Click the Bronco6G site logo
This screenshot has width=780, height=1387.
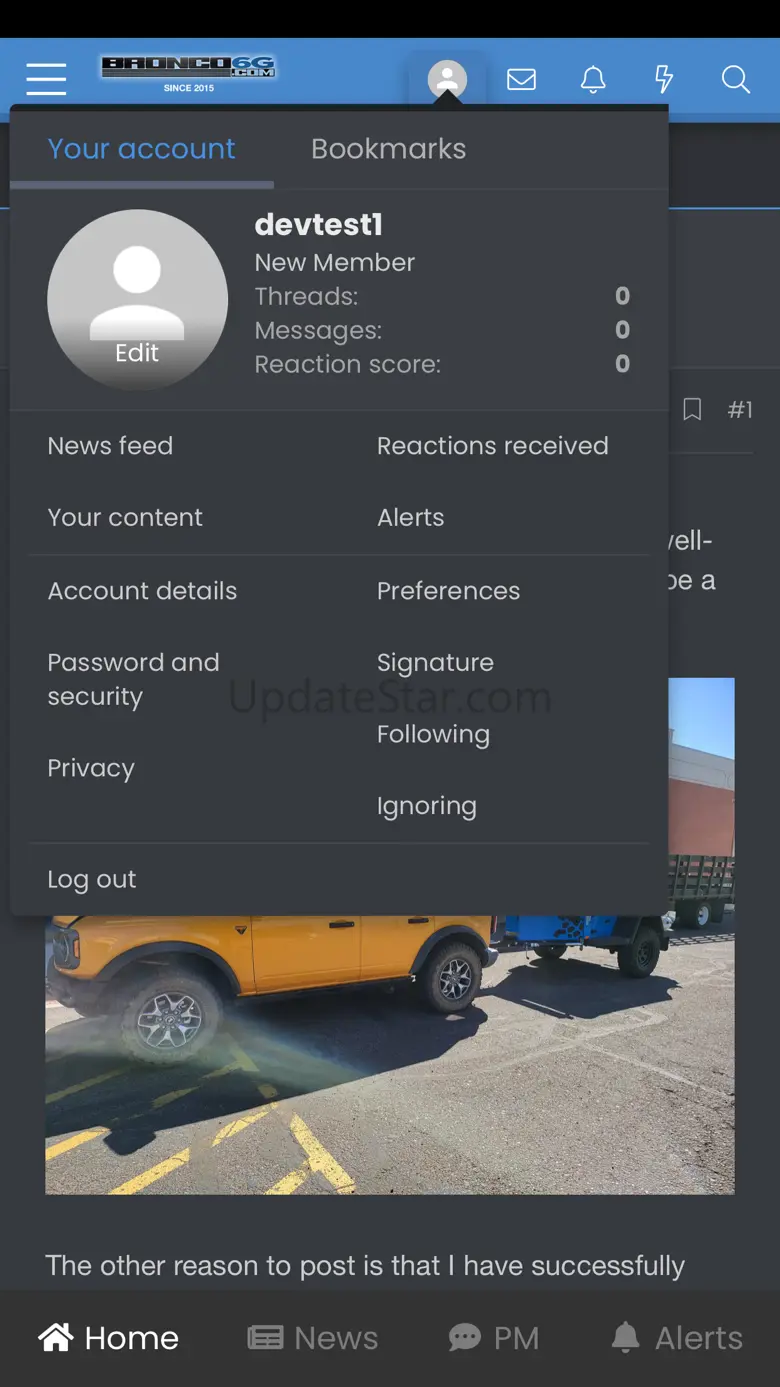click(188, 73)
